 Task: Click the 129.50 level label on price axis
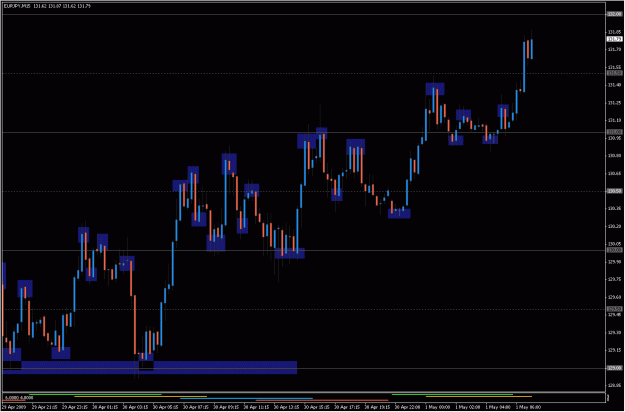614,309
